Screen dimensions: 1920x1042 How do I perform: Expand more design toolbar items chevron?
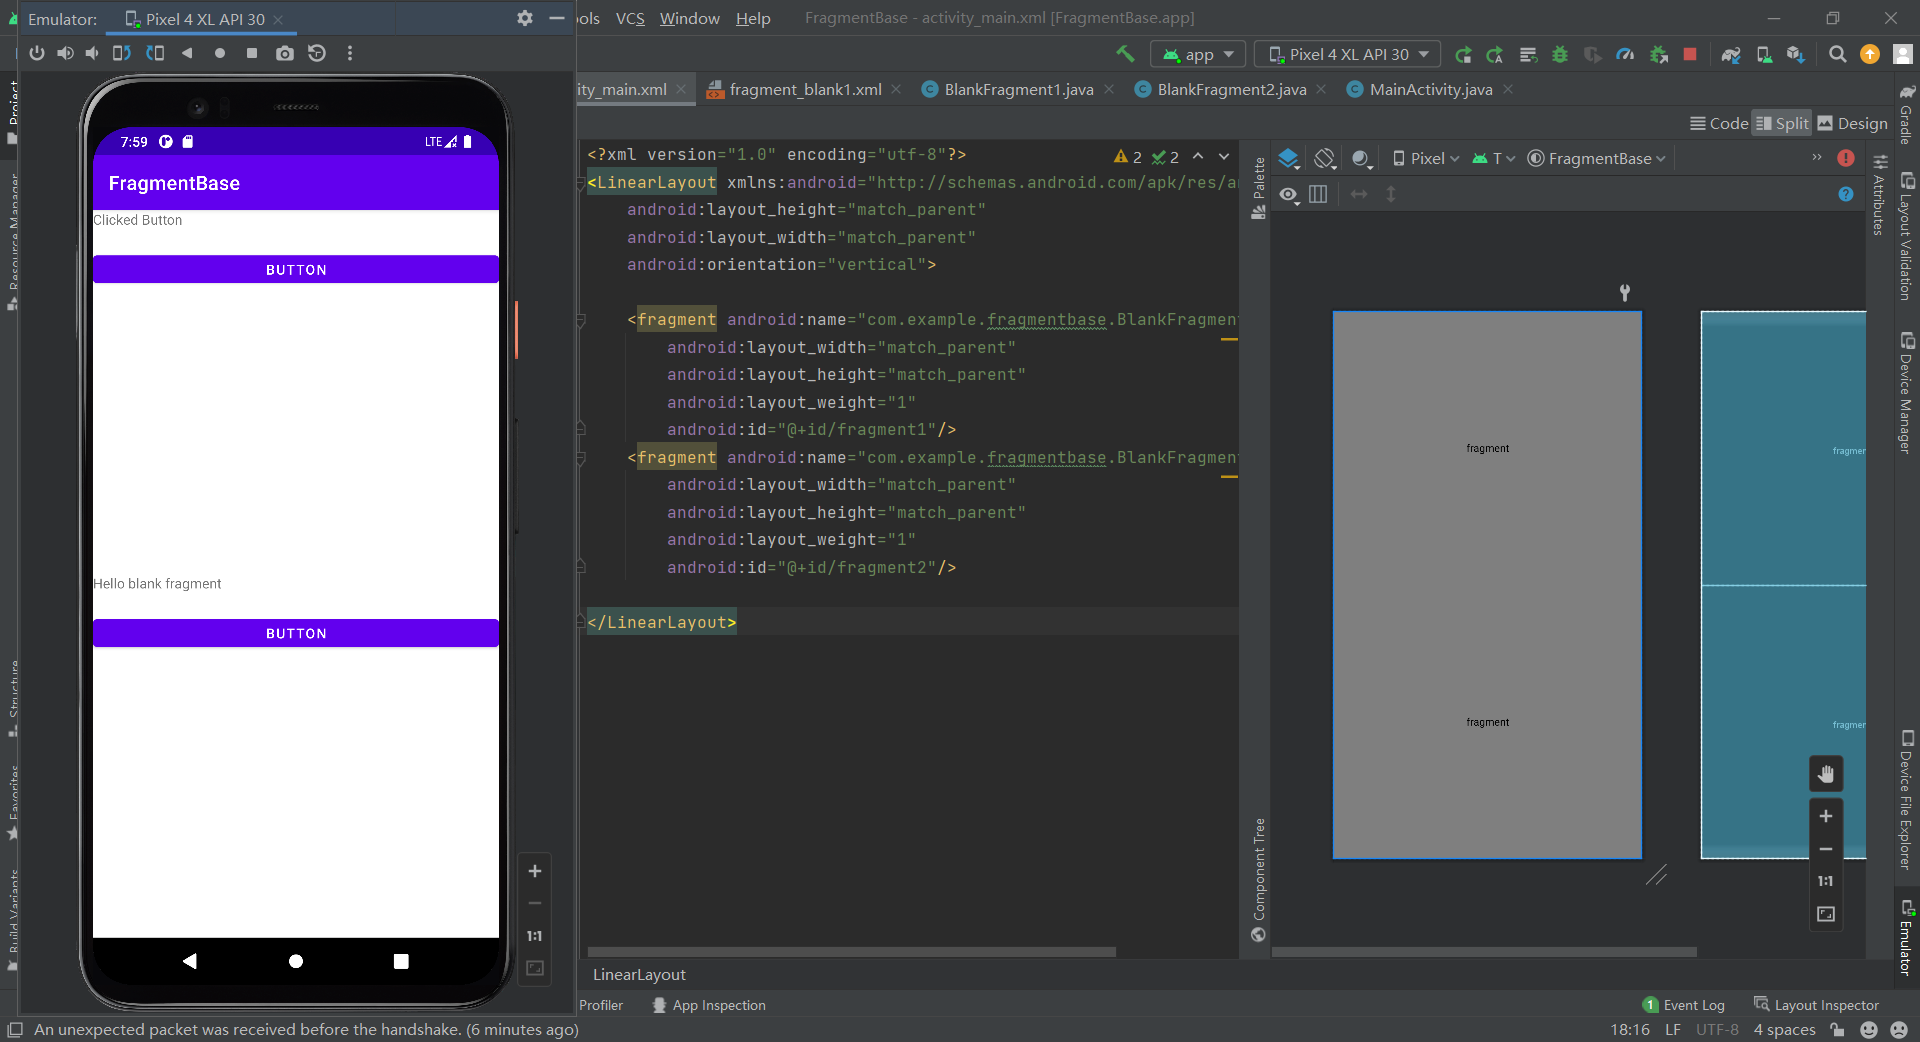click(x=1817, y=157)
